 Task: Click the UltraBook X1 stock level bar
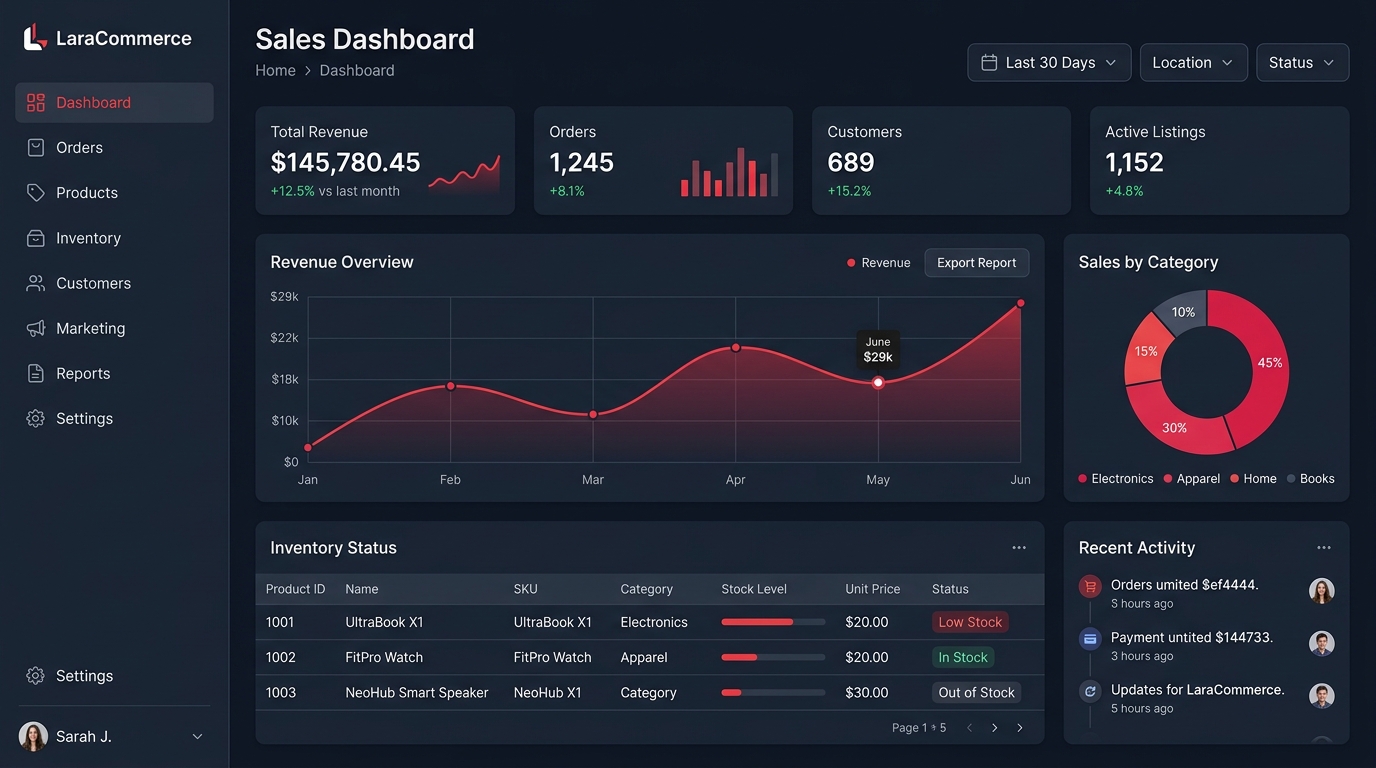[x=773, y=622]
